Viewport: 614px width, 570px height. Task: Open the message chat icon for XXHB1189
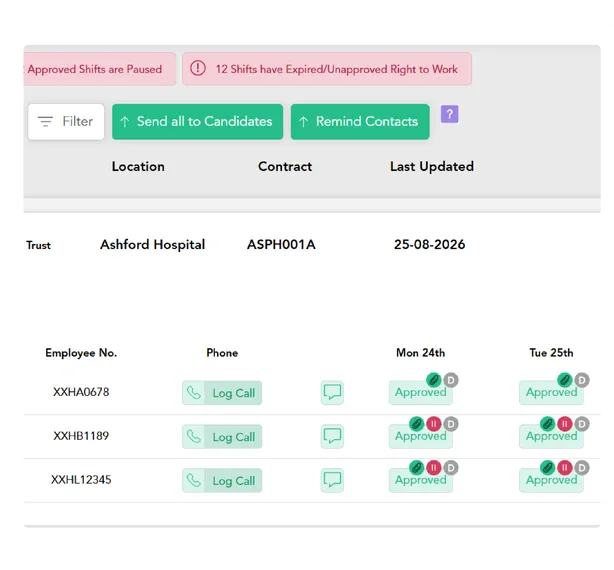[x=332, y=436]
